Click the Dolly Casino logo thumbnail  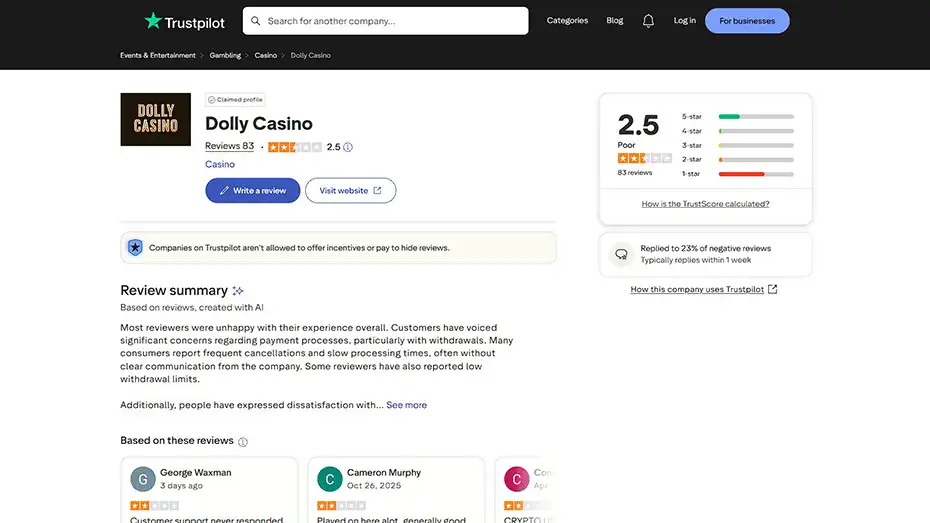(x=155, y=119)
